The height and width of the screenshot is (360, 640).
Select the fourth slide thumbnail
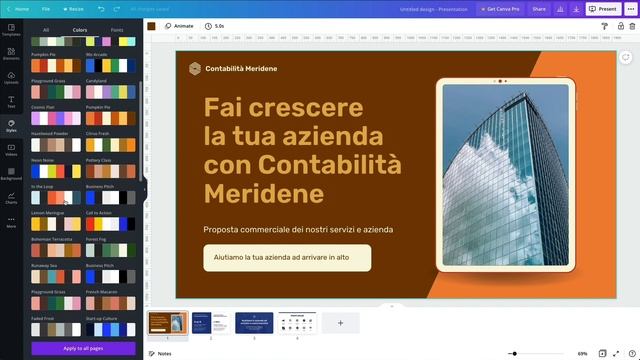(297, 323)
